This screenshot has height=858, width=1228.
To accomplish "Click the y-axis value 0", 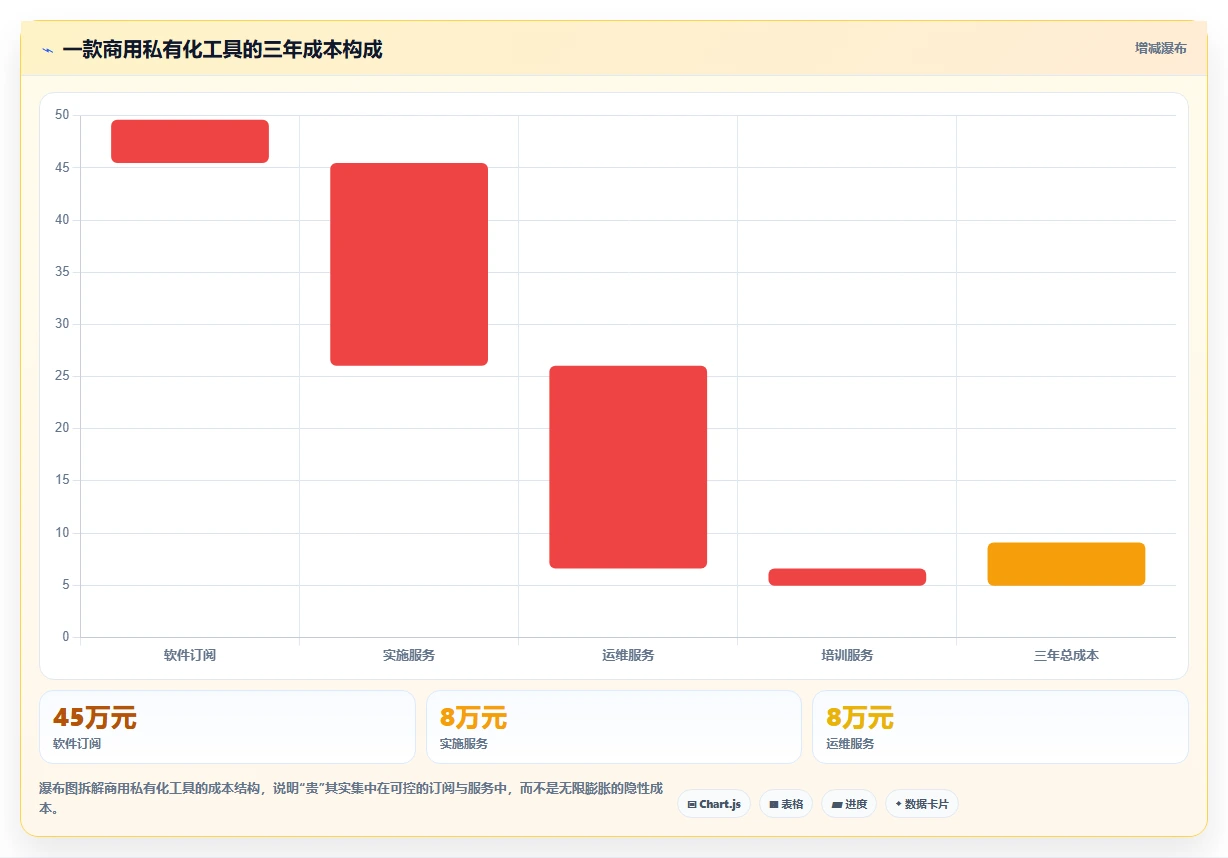I will [66, 637].
